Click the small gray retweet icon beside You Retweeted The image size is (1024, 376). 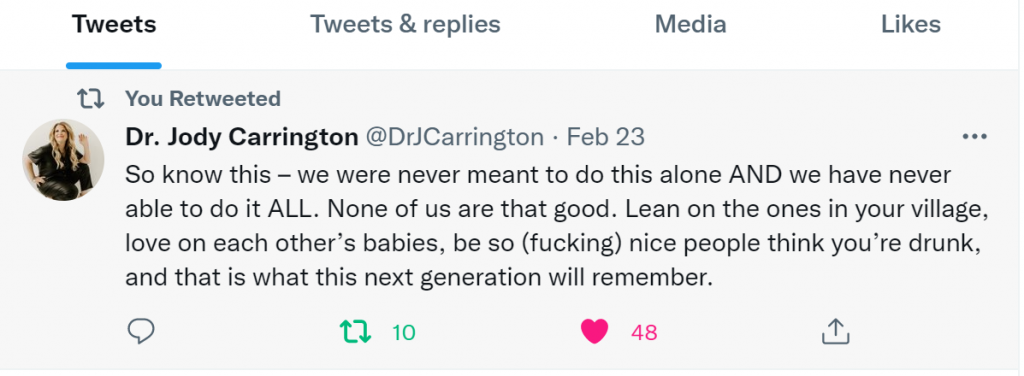90,99
